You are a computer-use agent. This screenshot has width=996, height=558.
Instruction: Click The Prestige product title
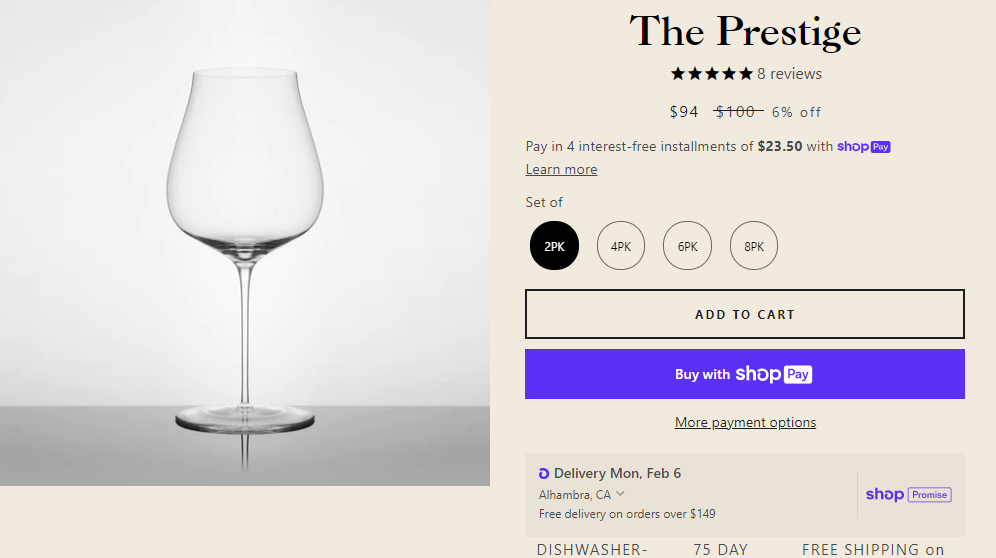coord(745,31)
